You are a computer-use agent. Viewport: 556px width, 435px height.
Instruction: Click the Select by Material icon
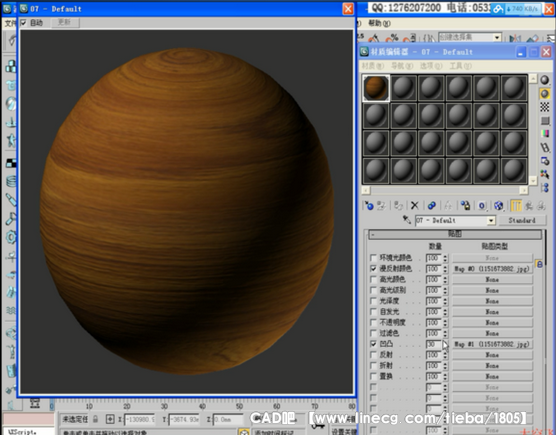pyautogui.click(x=545, y=174)
